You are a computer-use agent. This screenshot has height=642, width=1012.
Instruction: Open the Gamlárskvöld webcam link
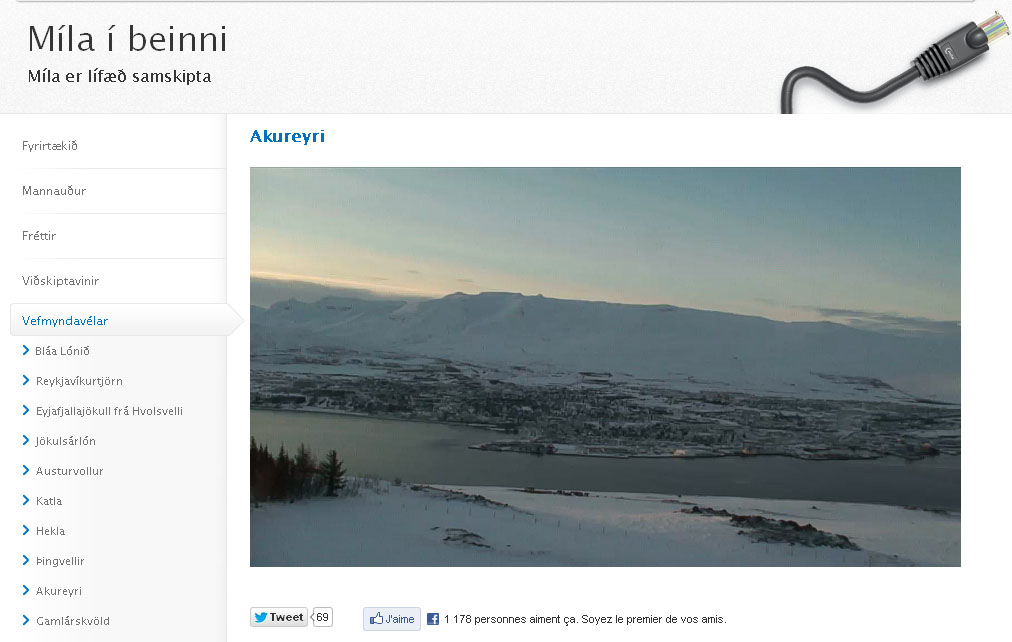[73, 621]
